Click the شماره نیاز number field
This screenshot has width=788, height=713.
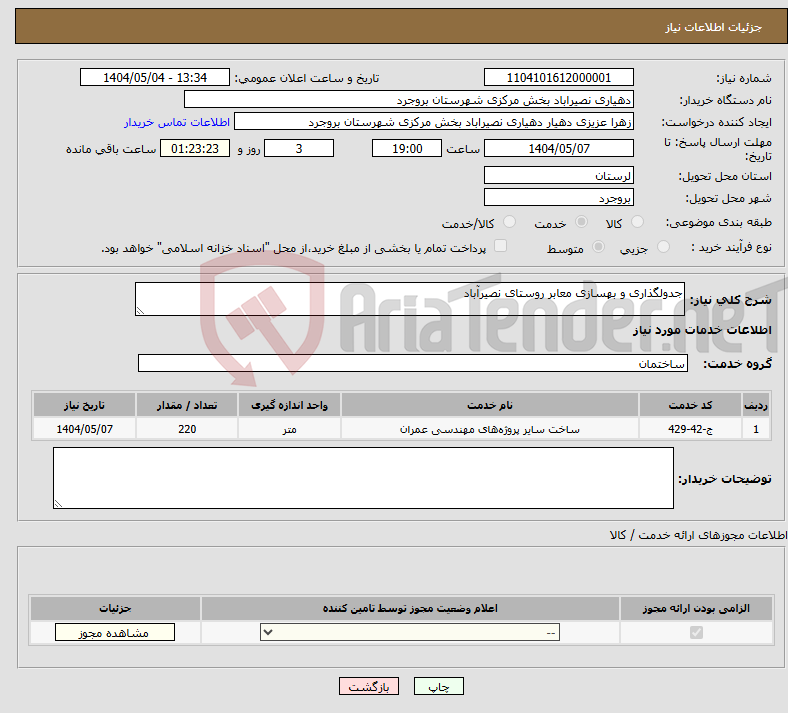pos(558,77)
